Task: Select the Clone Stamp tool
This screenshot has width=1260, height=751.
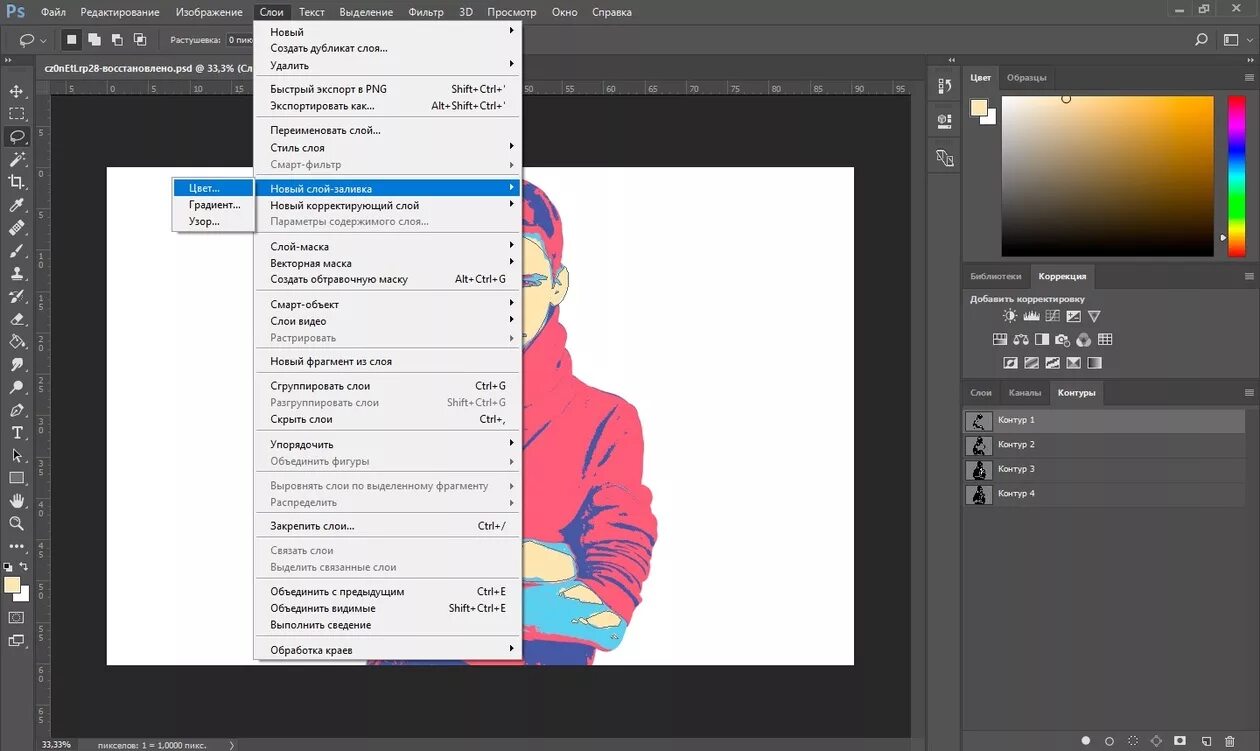Action: 17,273
